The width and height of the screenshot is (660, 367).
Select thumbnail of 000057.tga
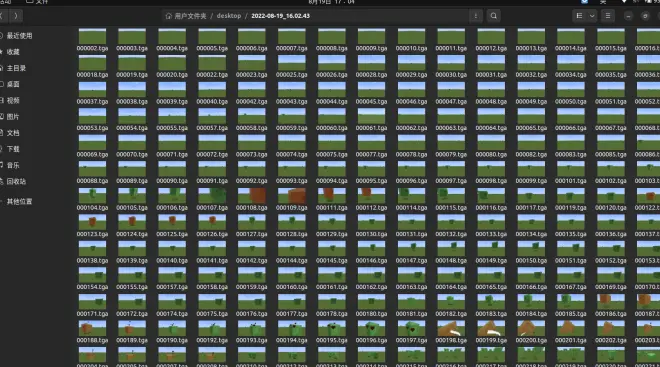[212, 116]
